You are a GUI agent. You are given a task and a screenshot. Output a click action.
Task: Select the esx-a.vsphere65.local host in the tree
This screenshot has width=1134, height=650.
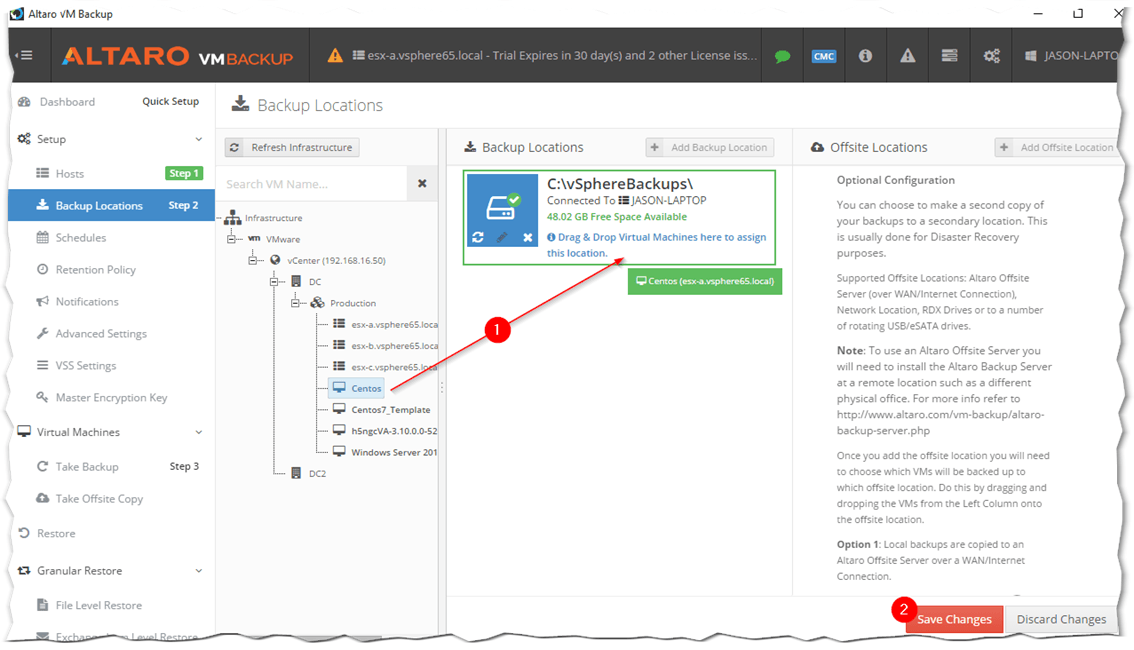coord(394,325)
